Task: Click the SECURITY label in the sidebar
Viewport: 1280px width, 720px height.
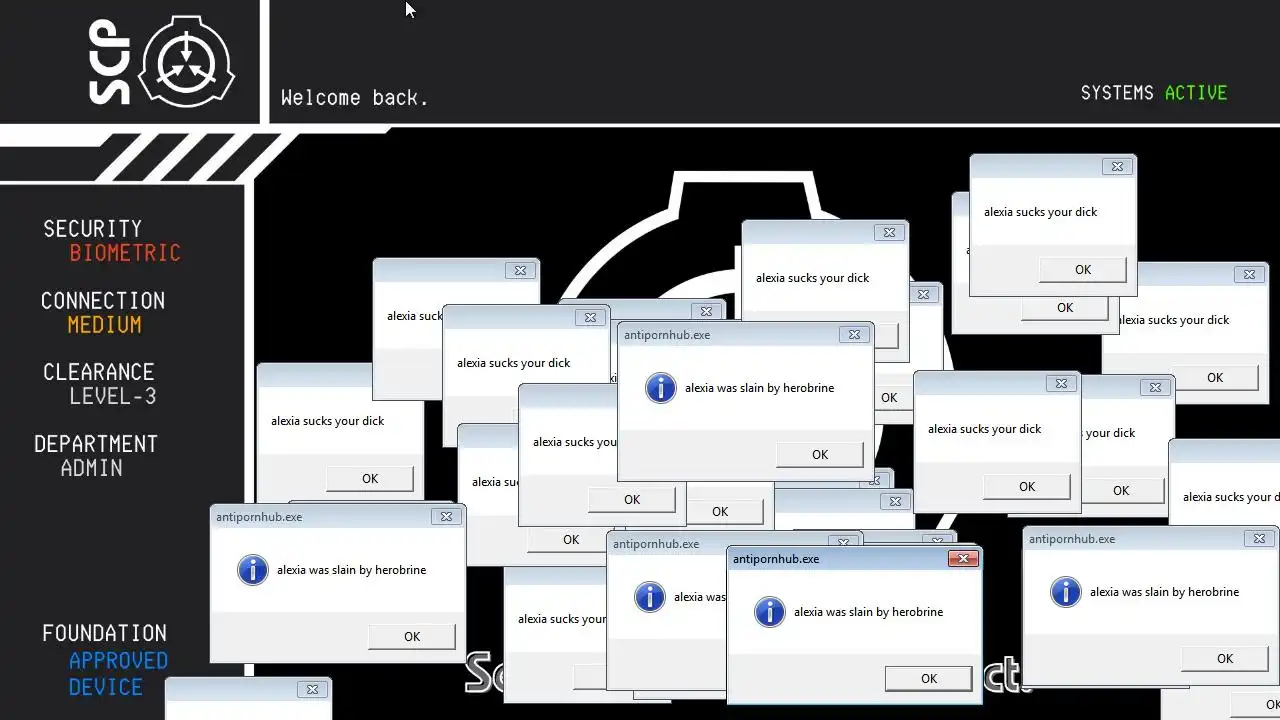Action: pyautogui.click(x=92, y=229)
